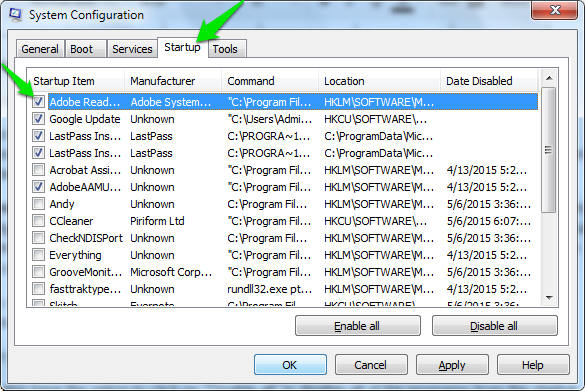Select the CheckNDISPort entry name
The image size is (585, 391).
pyautogui.click(x=86, y=238)
